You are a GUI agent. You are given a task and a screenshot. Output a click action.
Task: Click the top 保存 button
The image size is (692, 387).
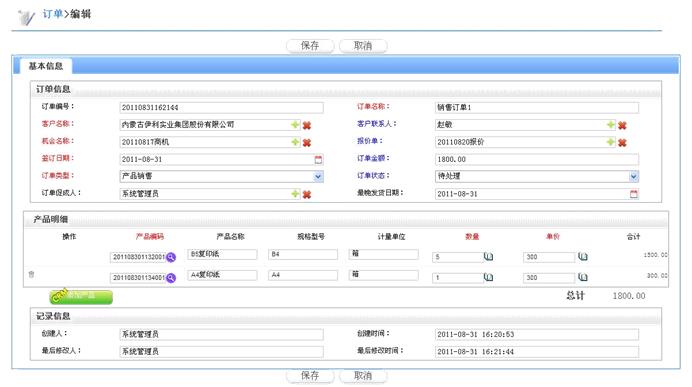[x=310, y=45]
